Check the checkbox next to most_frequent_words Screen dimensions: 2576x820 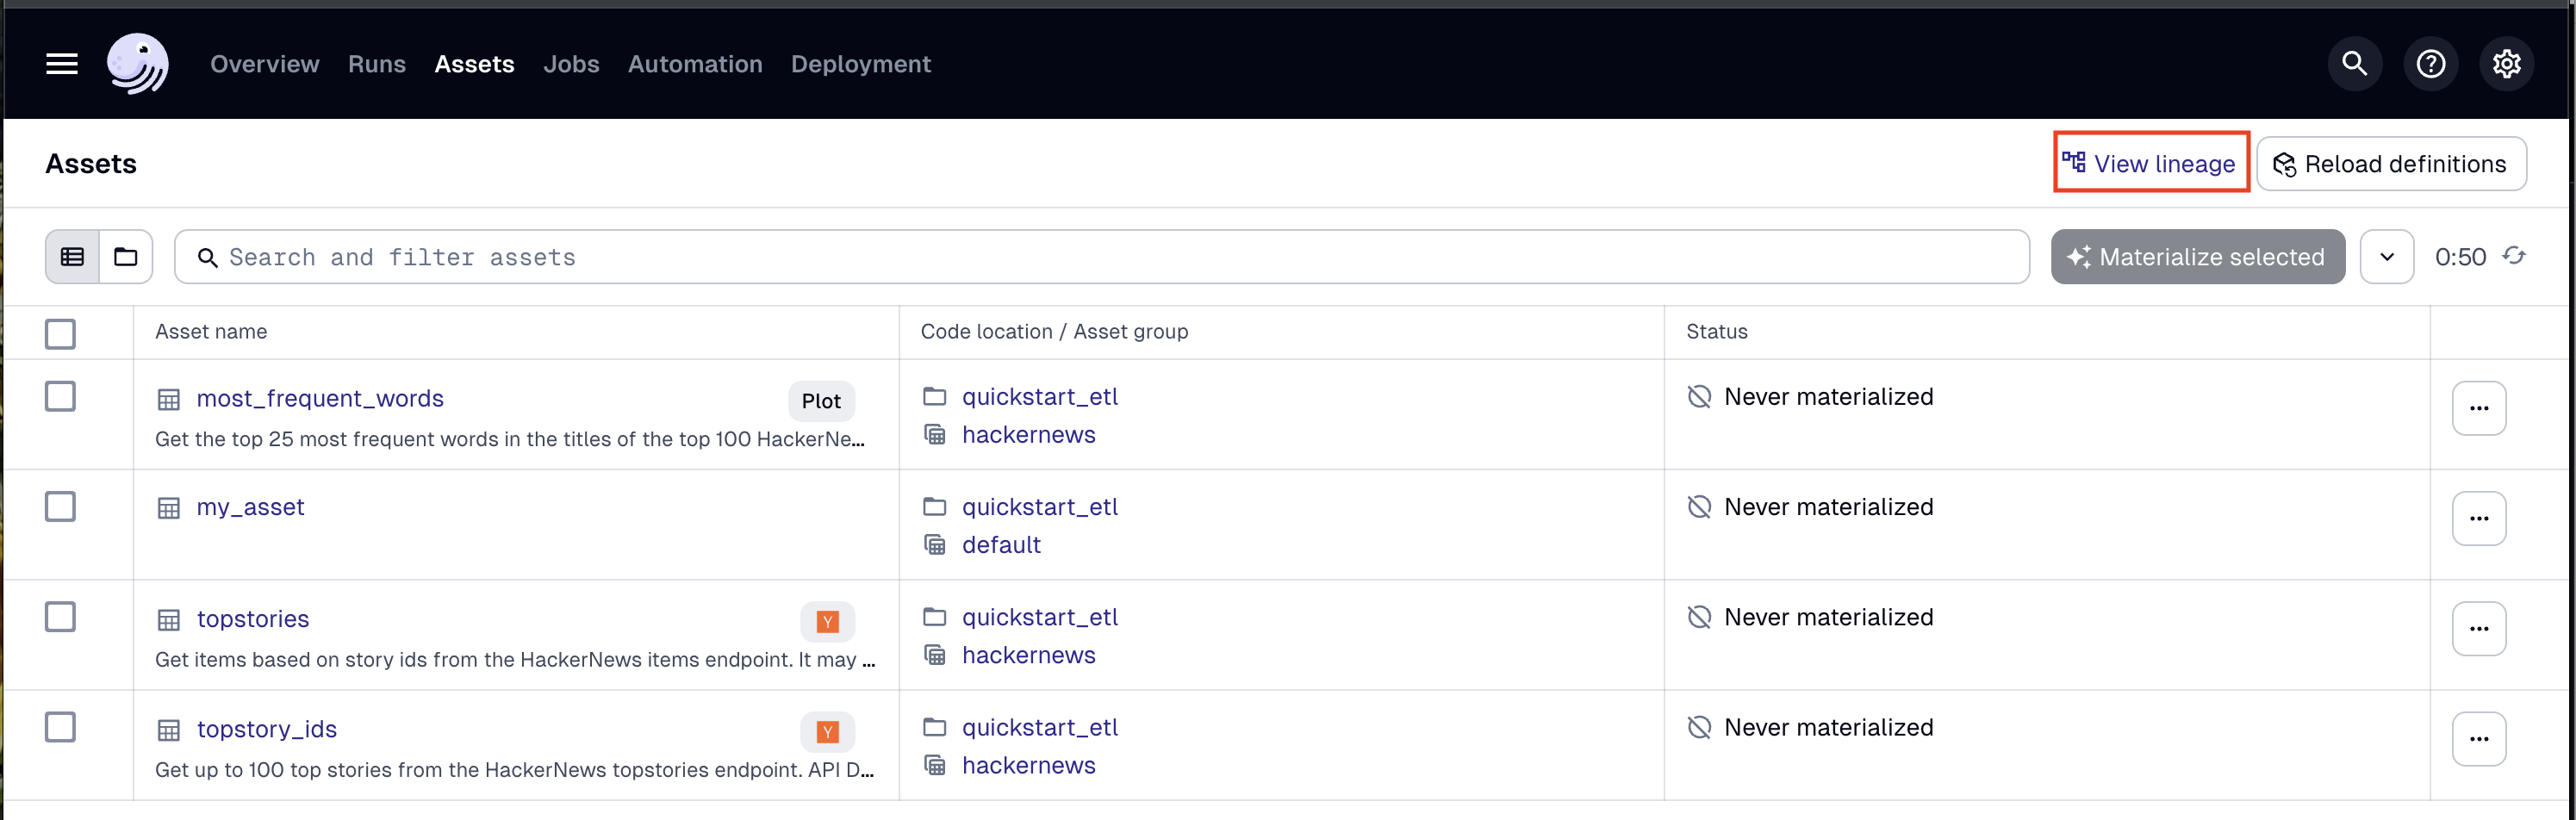60,396
